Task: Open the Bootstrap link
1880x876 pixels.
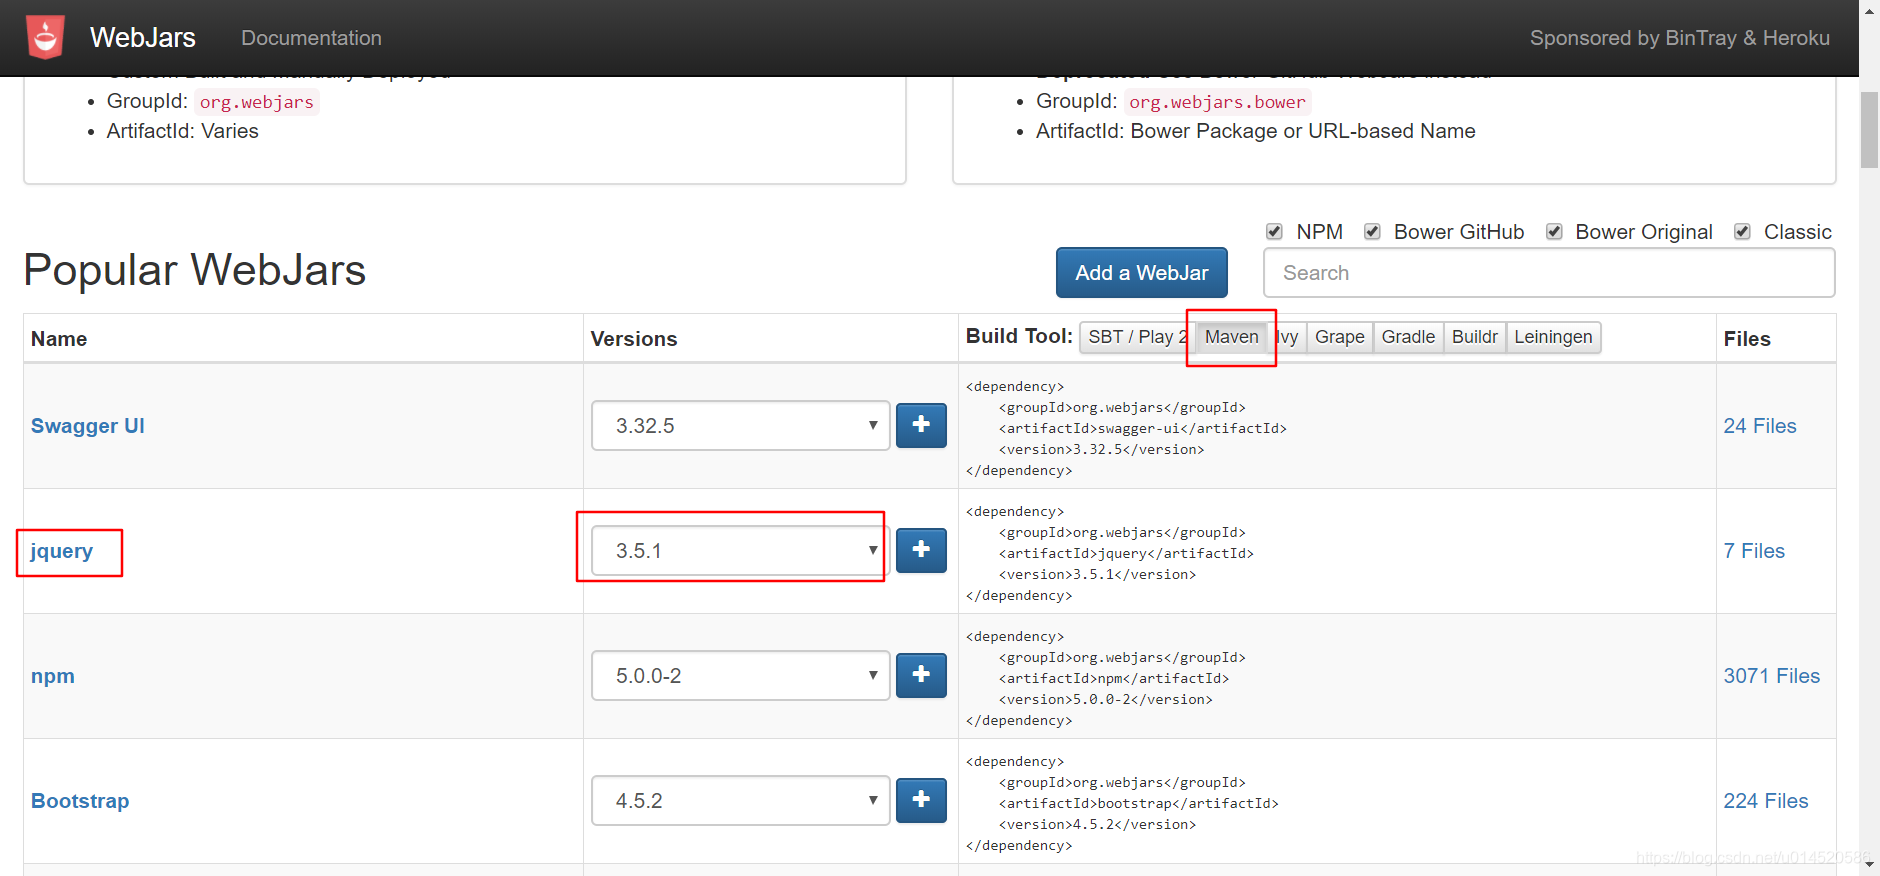Action: (x=80, y=801)
